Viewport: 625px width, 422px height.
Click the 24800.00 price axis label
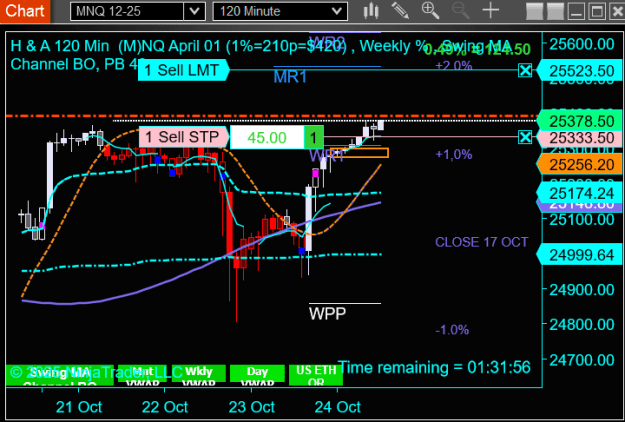point(582,324)
